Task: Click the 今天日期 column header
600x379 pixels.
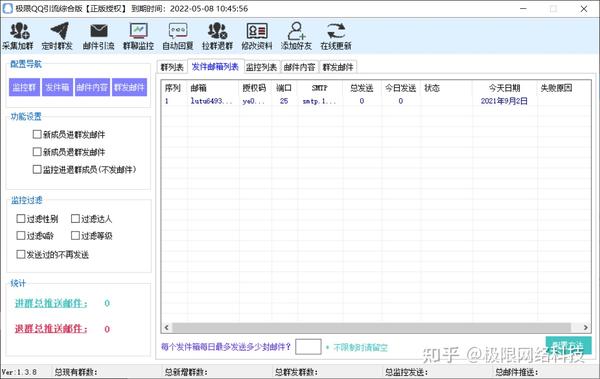Action: tap(504, 88)
